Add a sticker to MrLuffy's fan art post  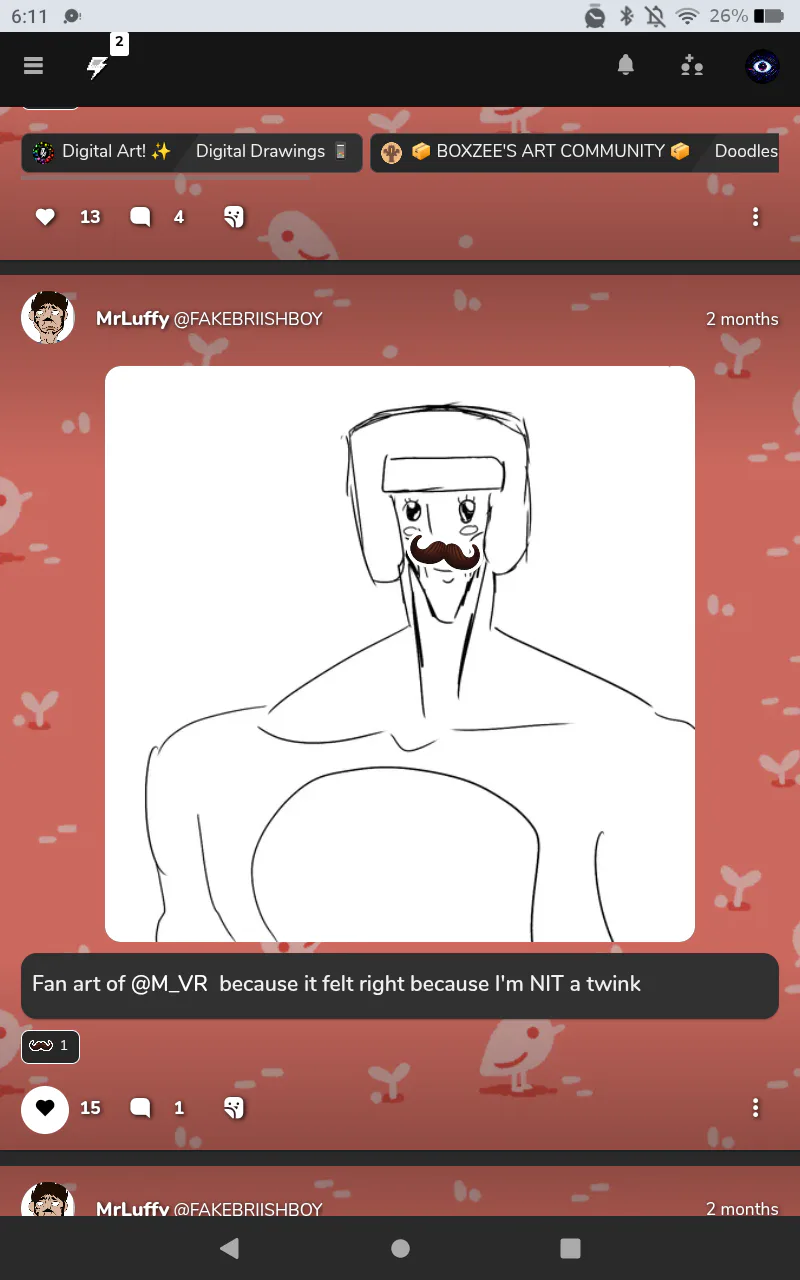point(234,1108)
